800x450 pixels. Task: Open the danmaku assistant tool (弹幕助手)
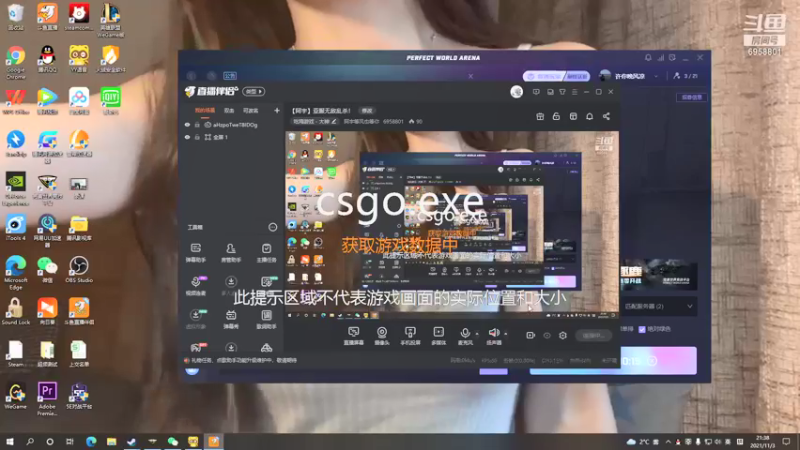(x=195, y=253)
